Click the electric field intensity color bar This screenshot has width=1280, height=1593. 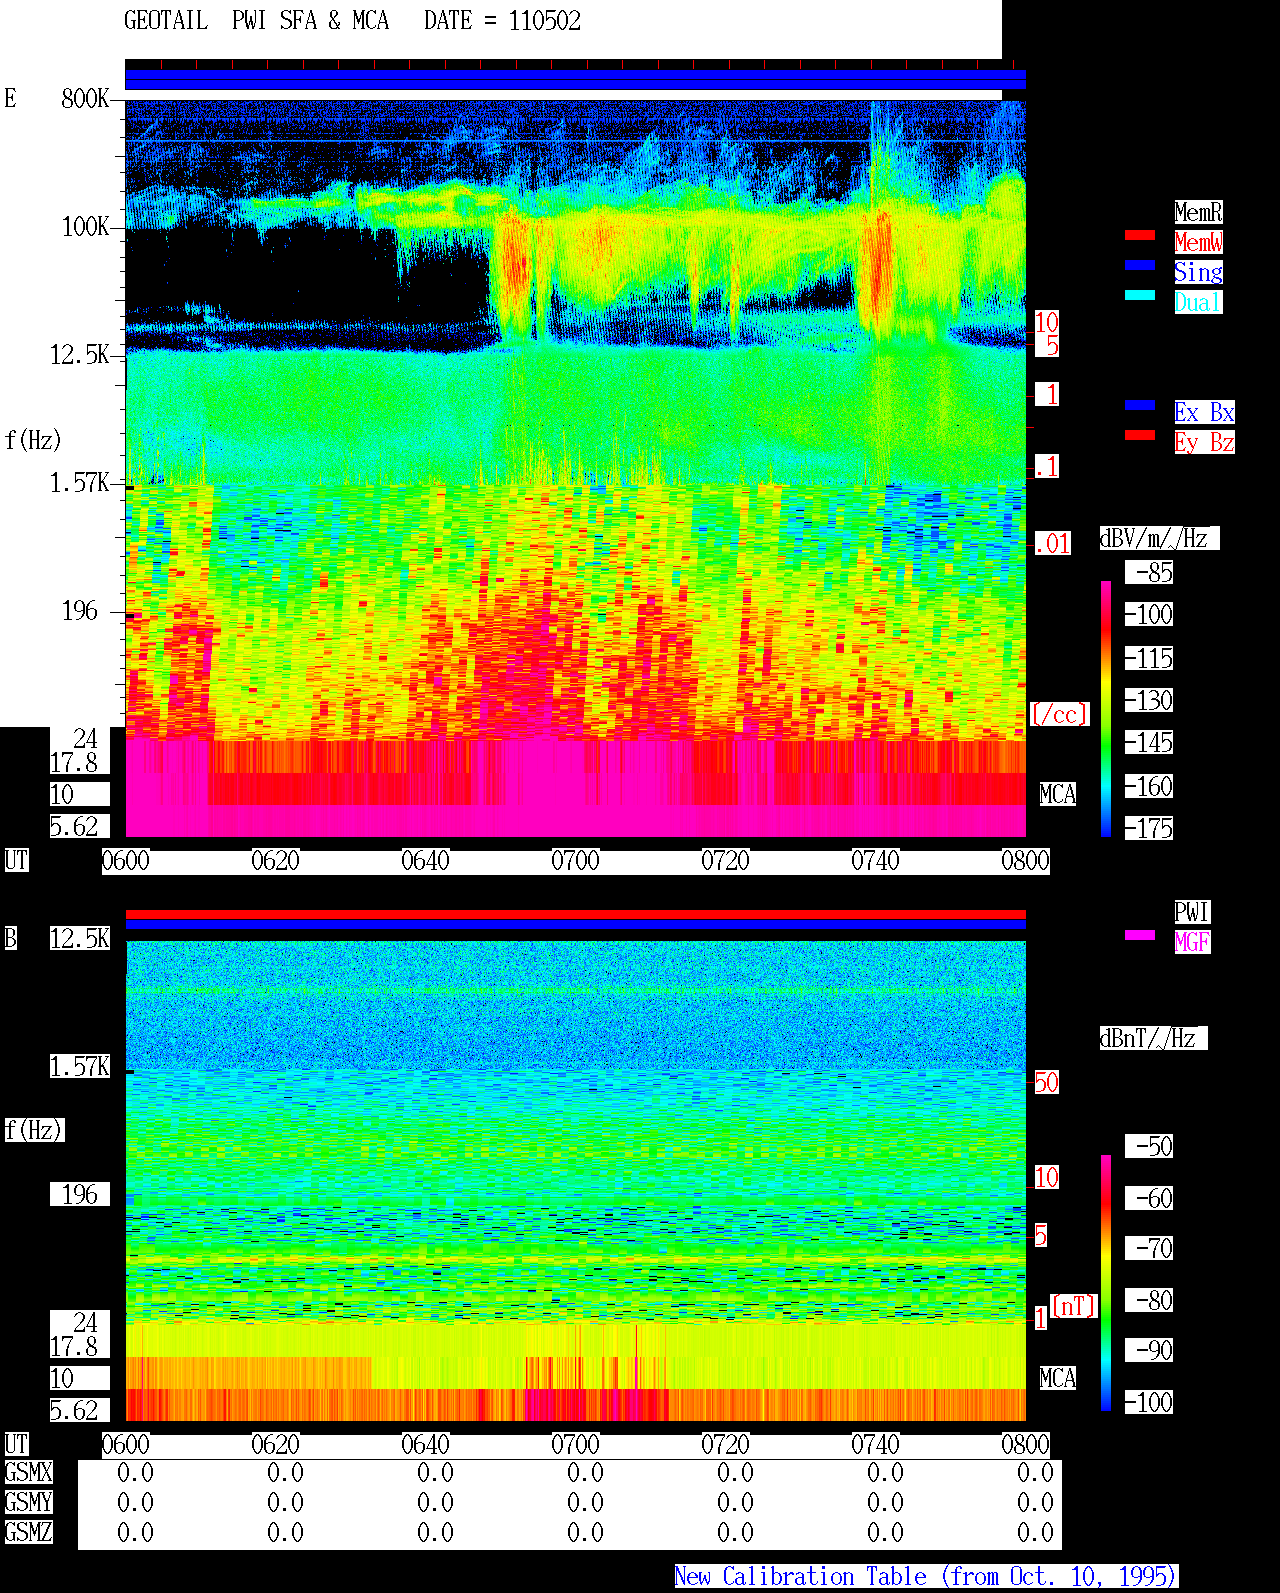1106,709
